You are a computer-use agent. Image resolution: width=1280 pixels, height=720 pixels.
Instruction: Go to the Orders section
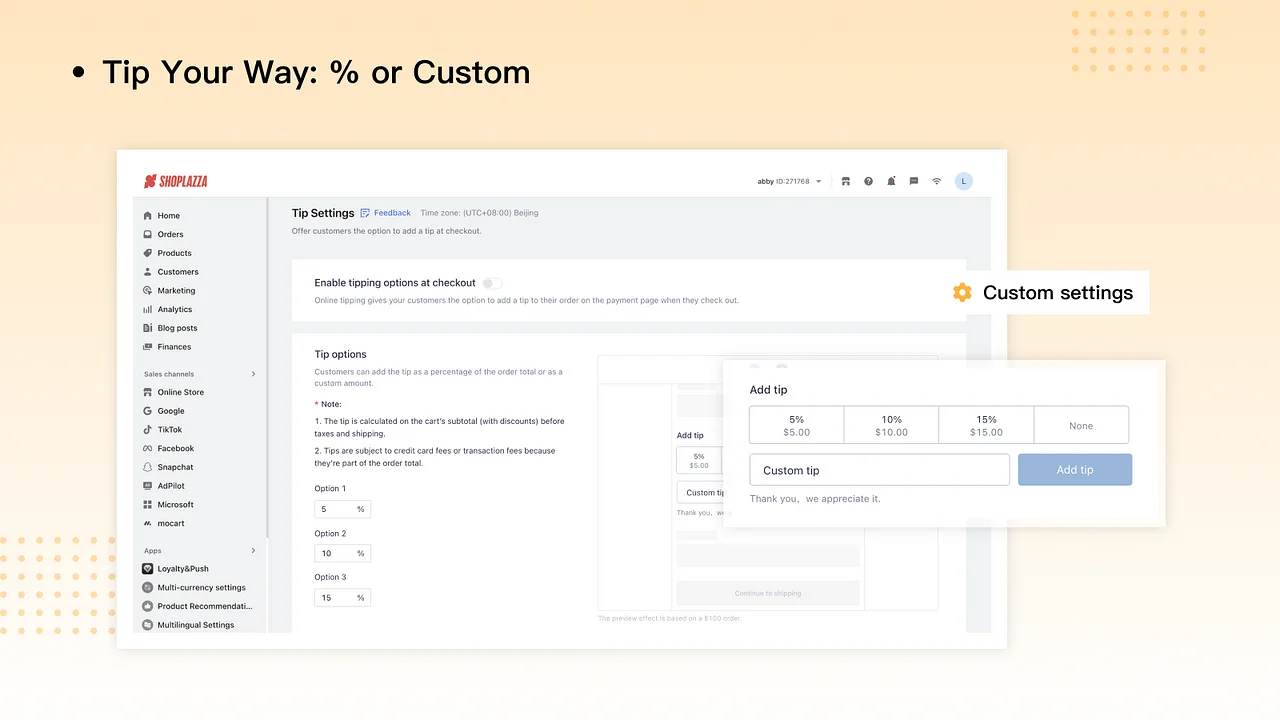(x=170, y=234)
